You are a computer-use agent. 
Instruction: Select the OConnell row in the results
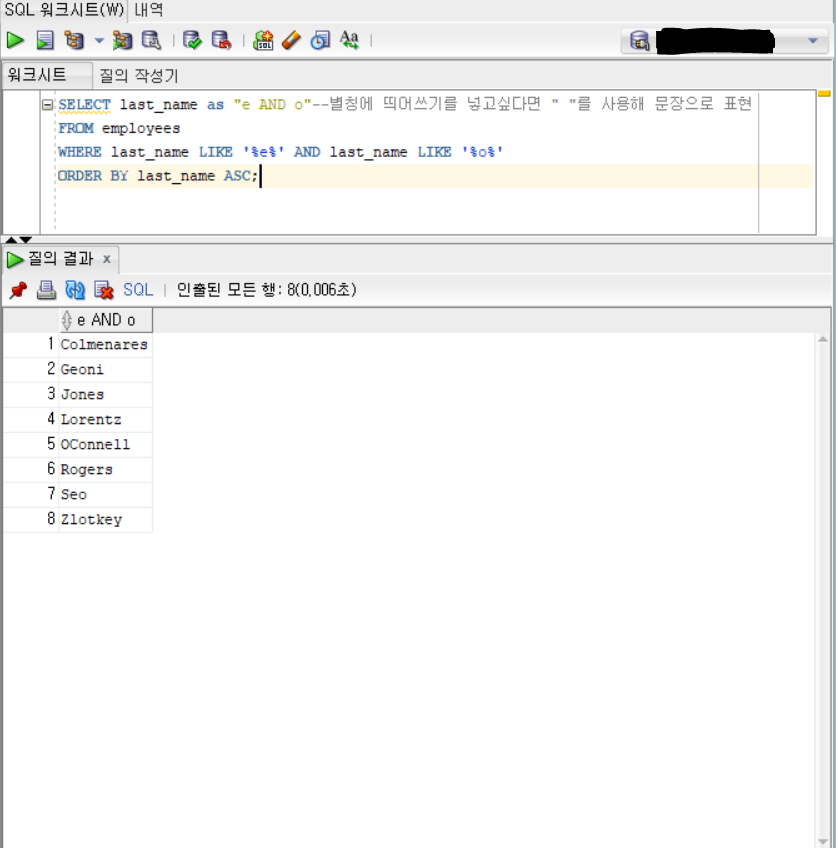click(x=94, y=444)
